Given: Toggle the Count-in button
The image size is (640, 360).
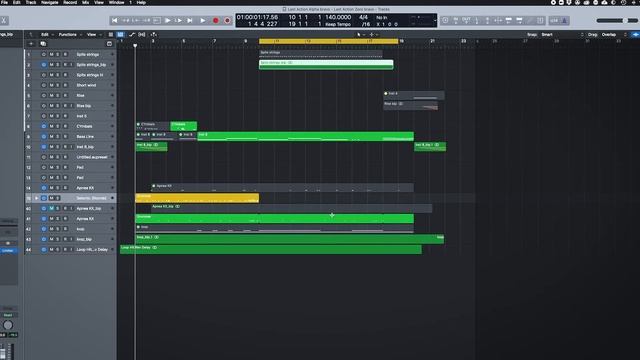Looking at the screenshot, I should click(x=554, y=20).
